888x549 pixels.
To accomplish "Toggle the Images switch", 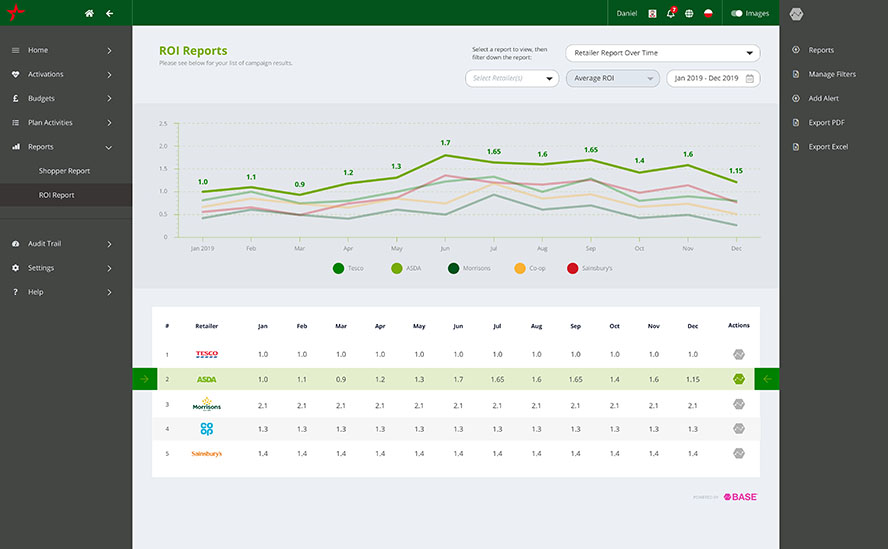I will coord(737,13).
